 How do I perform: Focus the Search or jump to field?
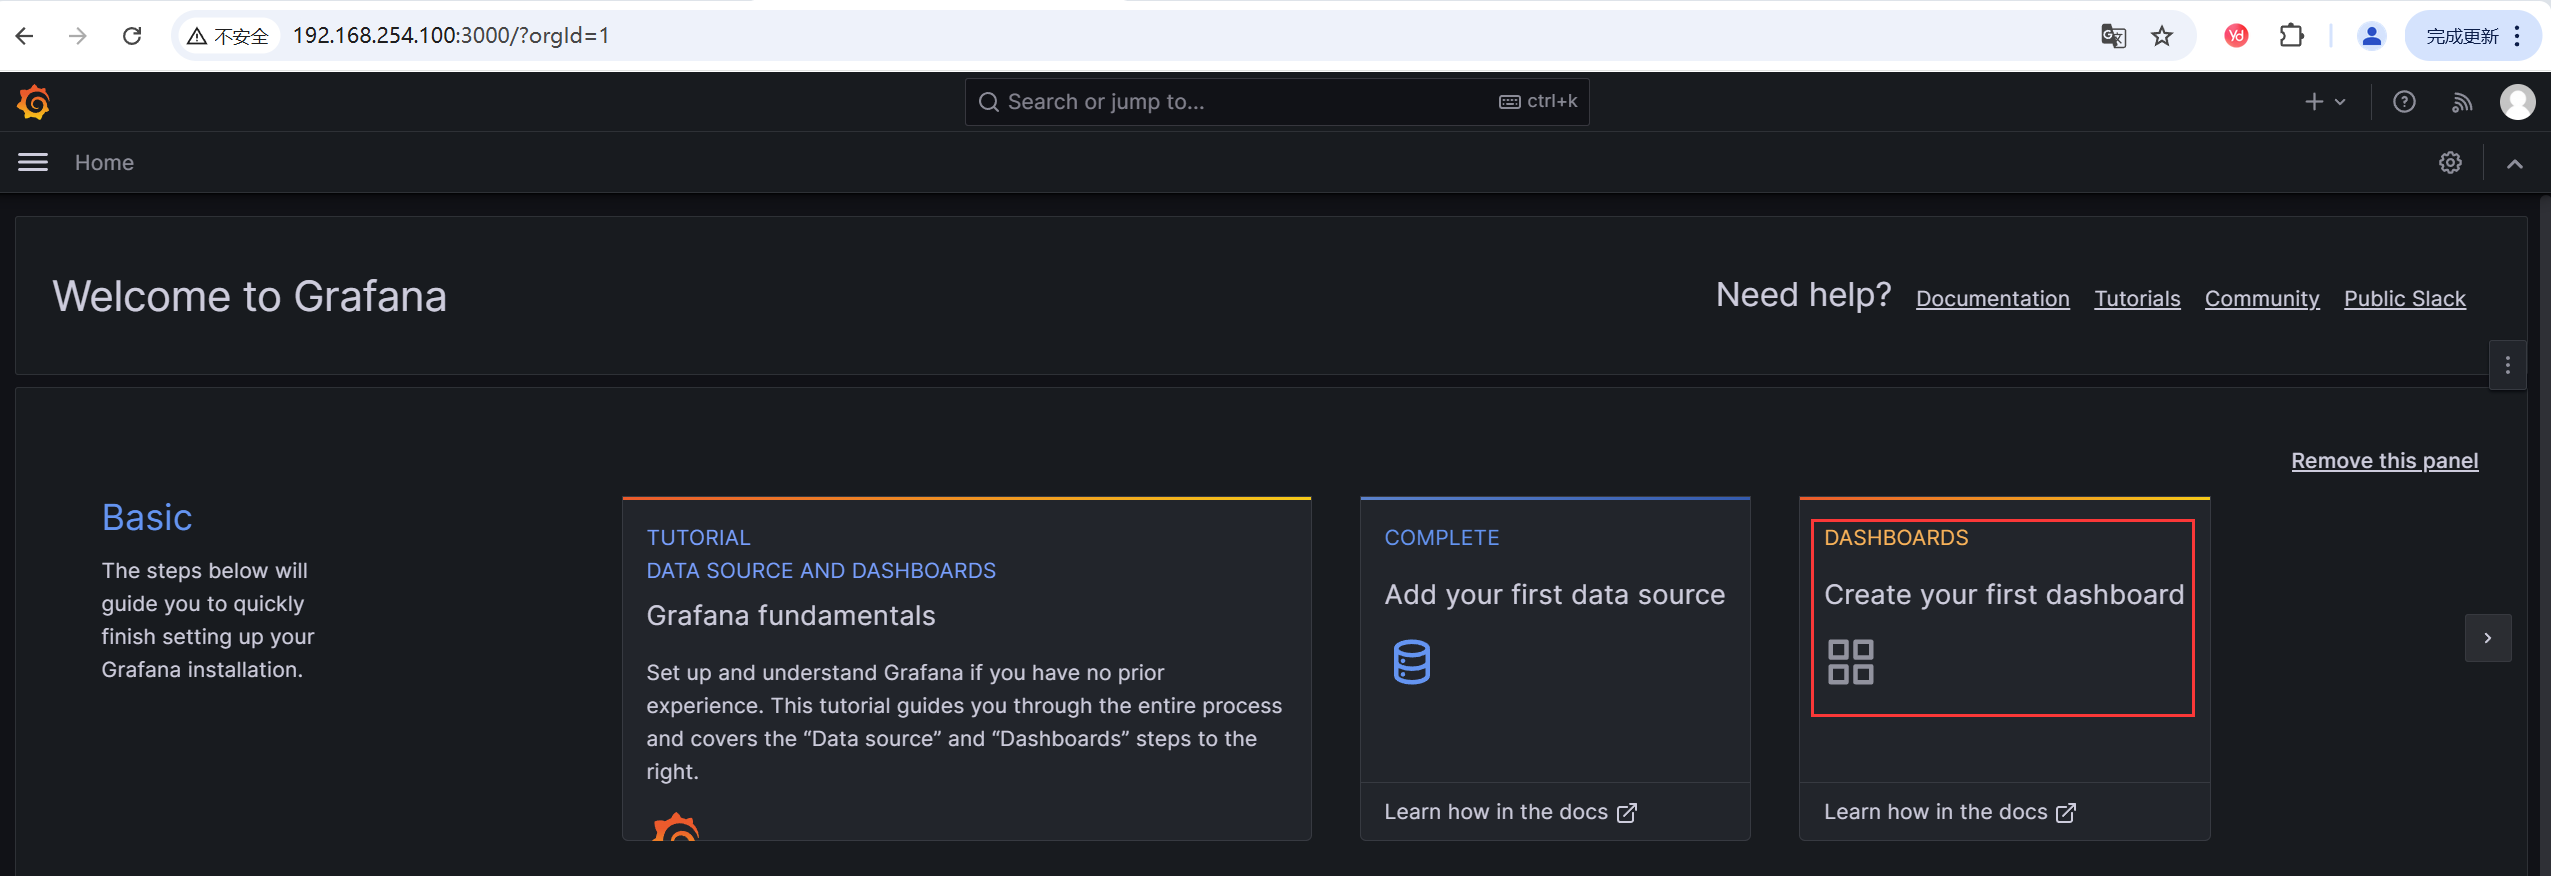[1276, 102]
